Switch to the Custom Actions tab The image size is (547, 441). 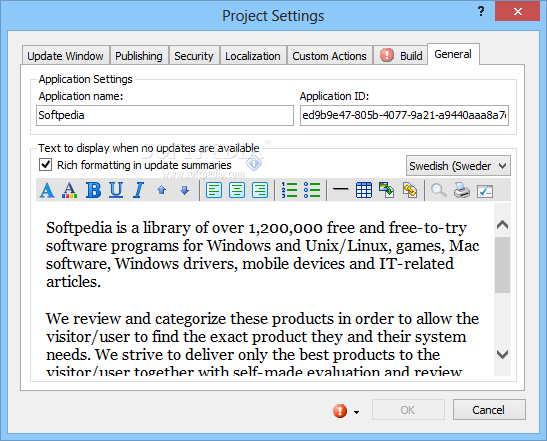pyautogui.click(x=329, y=56)
